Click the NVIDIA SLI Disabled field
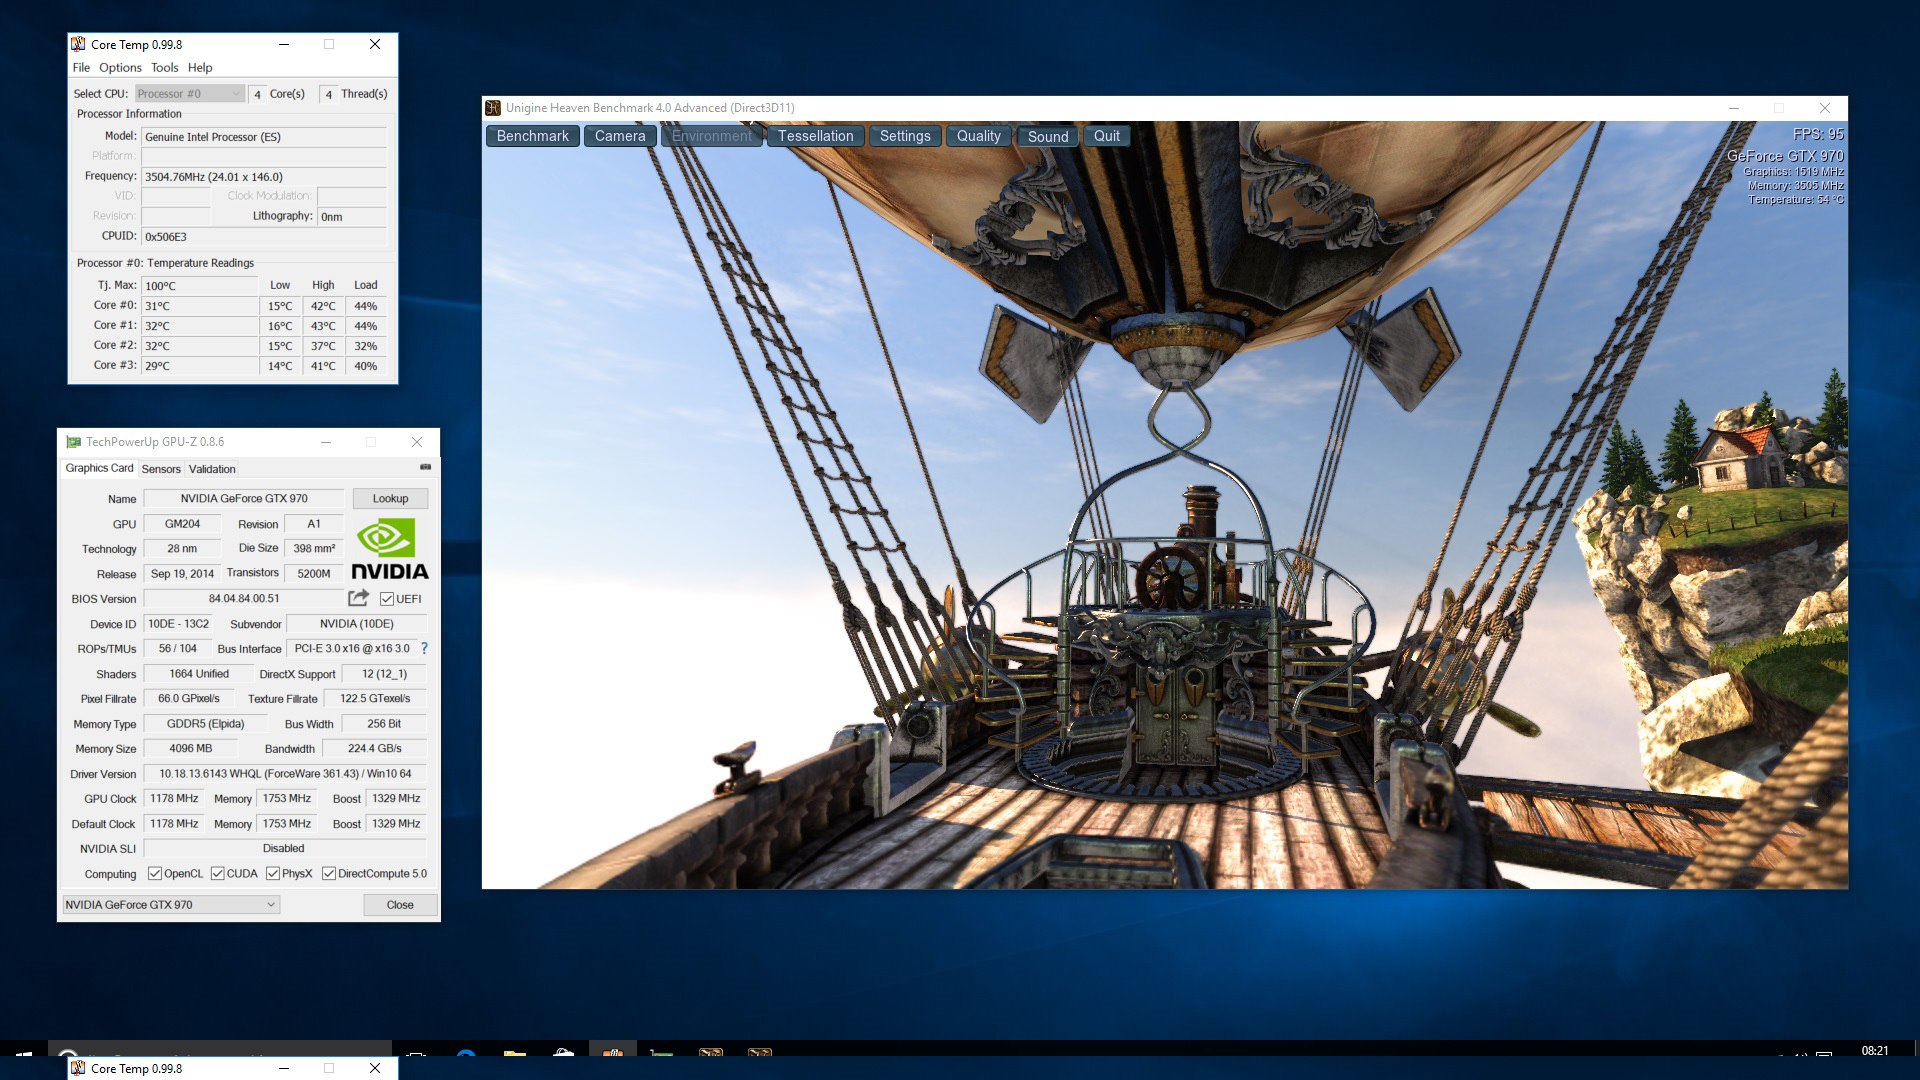1920x1080 pixels. pyautogui.click(x=285, y=849)
